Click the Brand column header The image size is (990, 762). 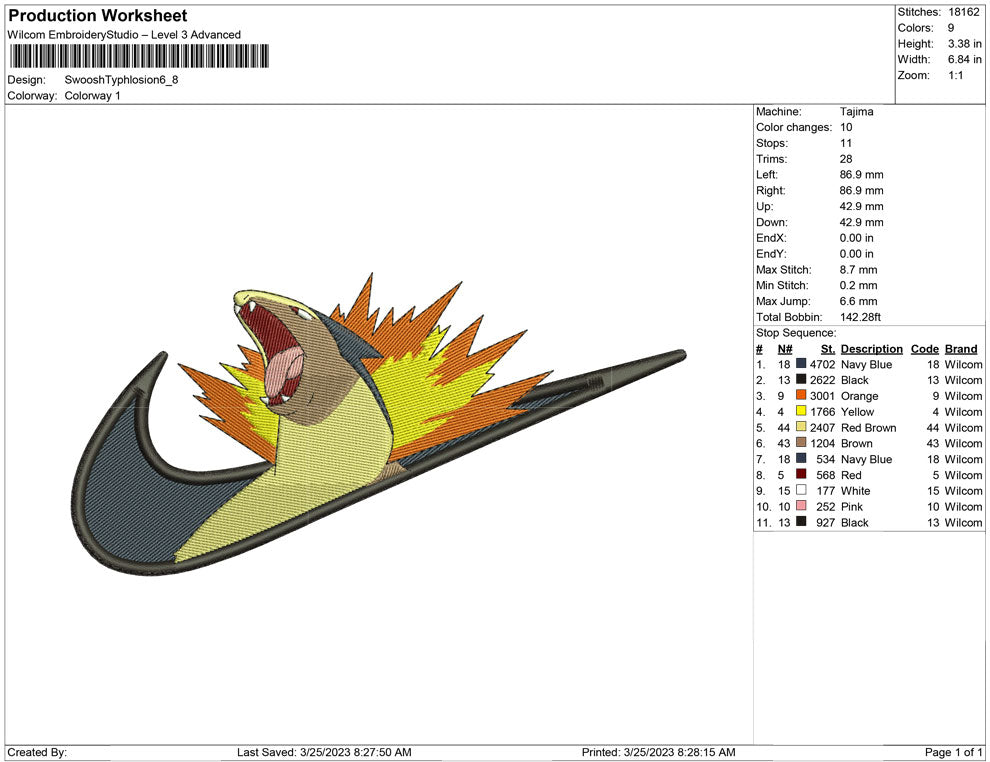tap(960, 349)
